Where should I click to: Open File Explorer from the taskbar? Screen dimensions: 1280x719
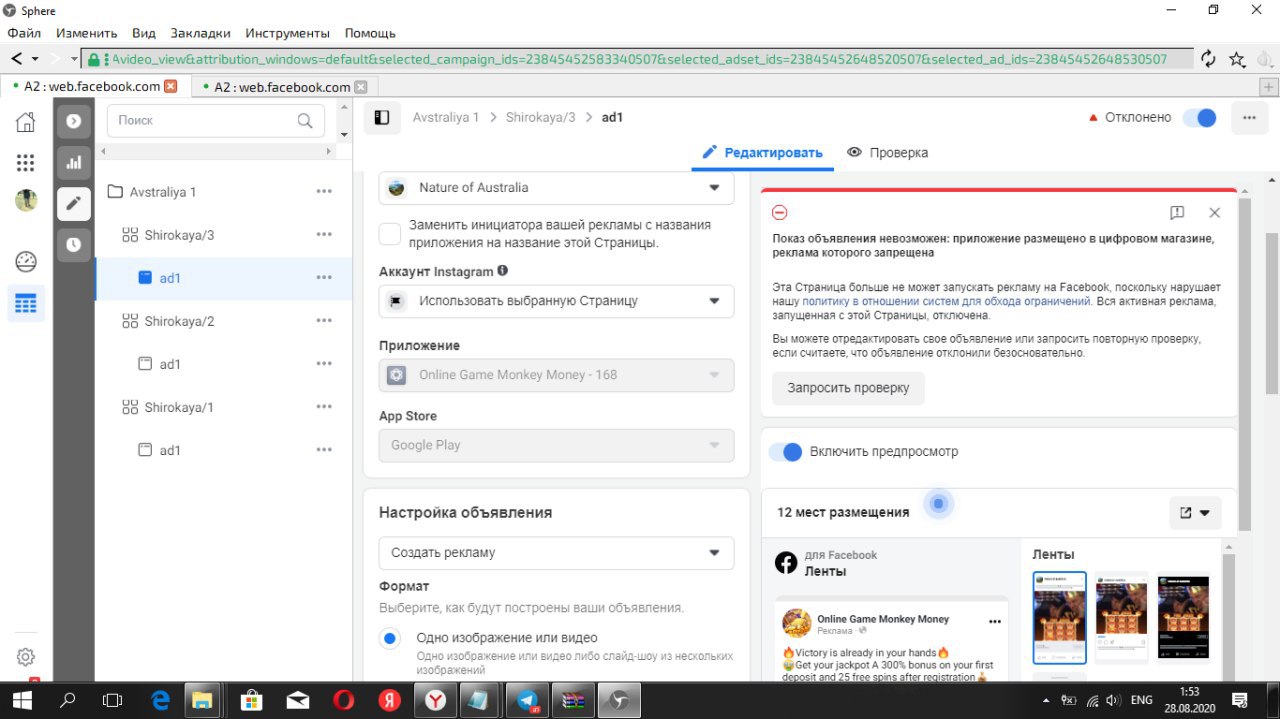click(204, 700)
